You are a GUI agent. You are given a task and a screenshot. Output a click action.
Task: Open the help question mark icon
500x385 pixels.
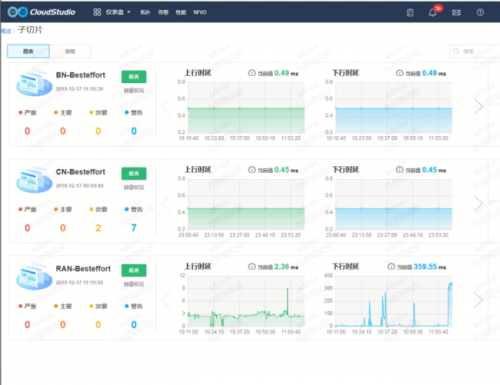[480, 12]
